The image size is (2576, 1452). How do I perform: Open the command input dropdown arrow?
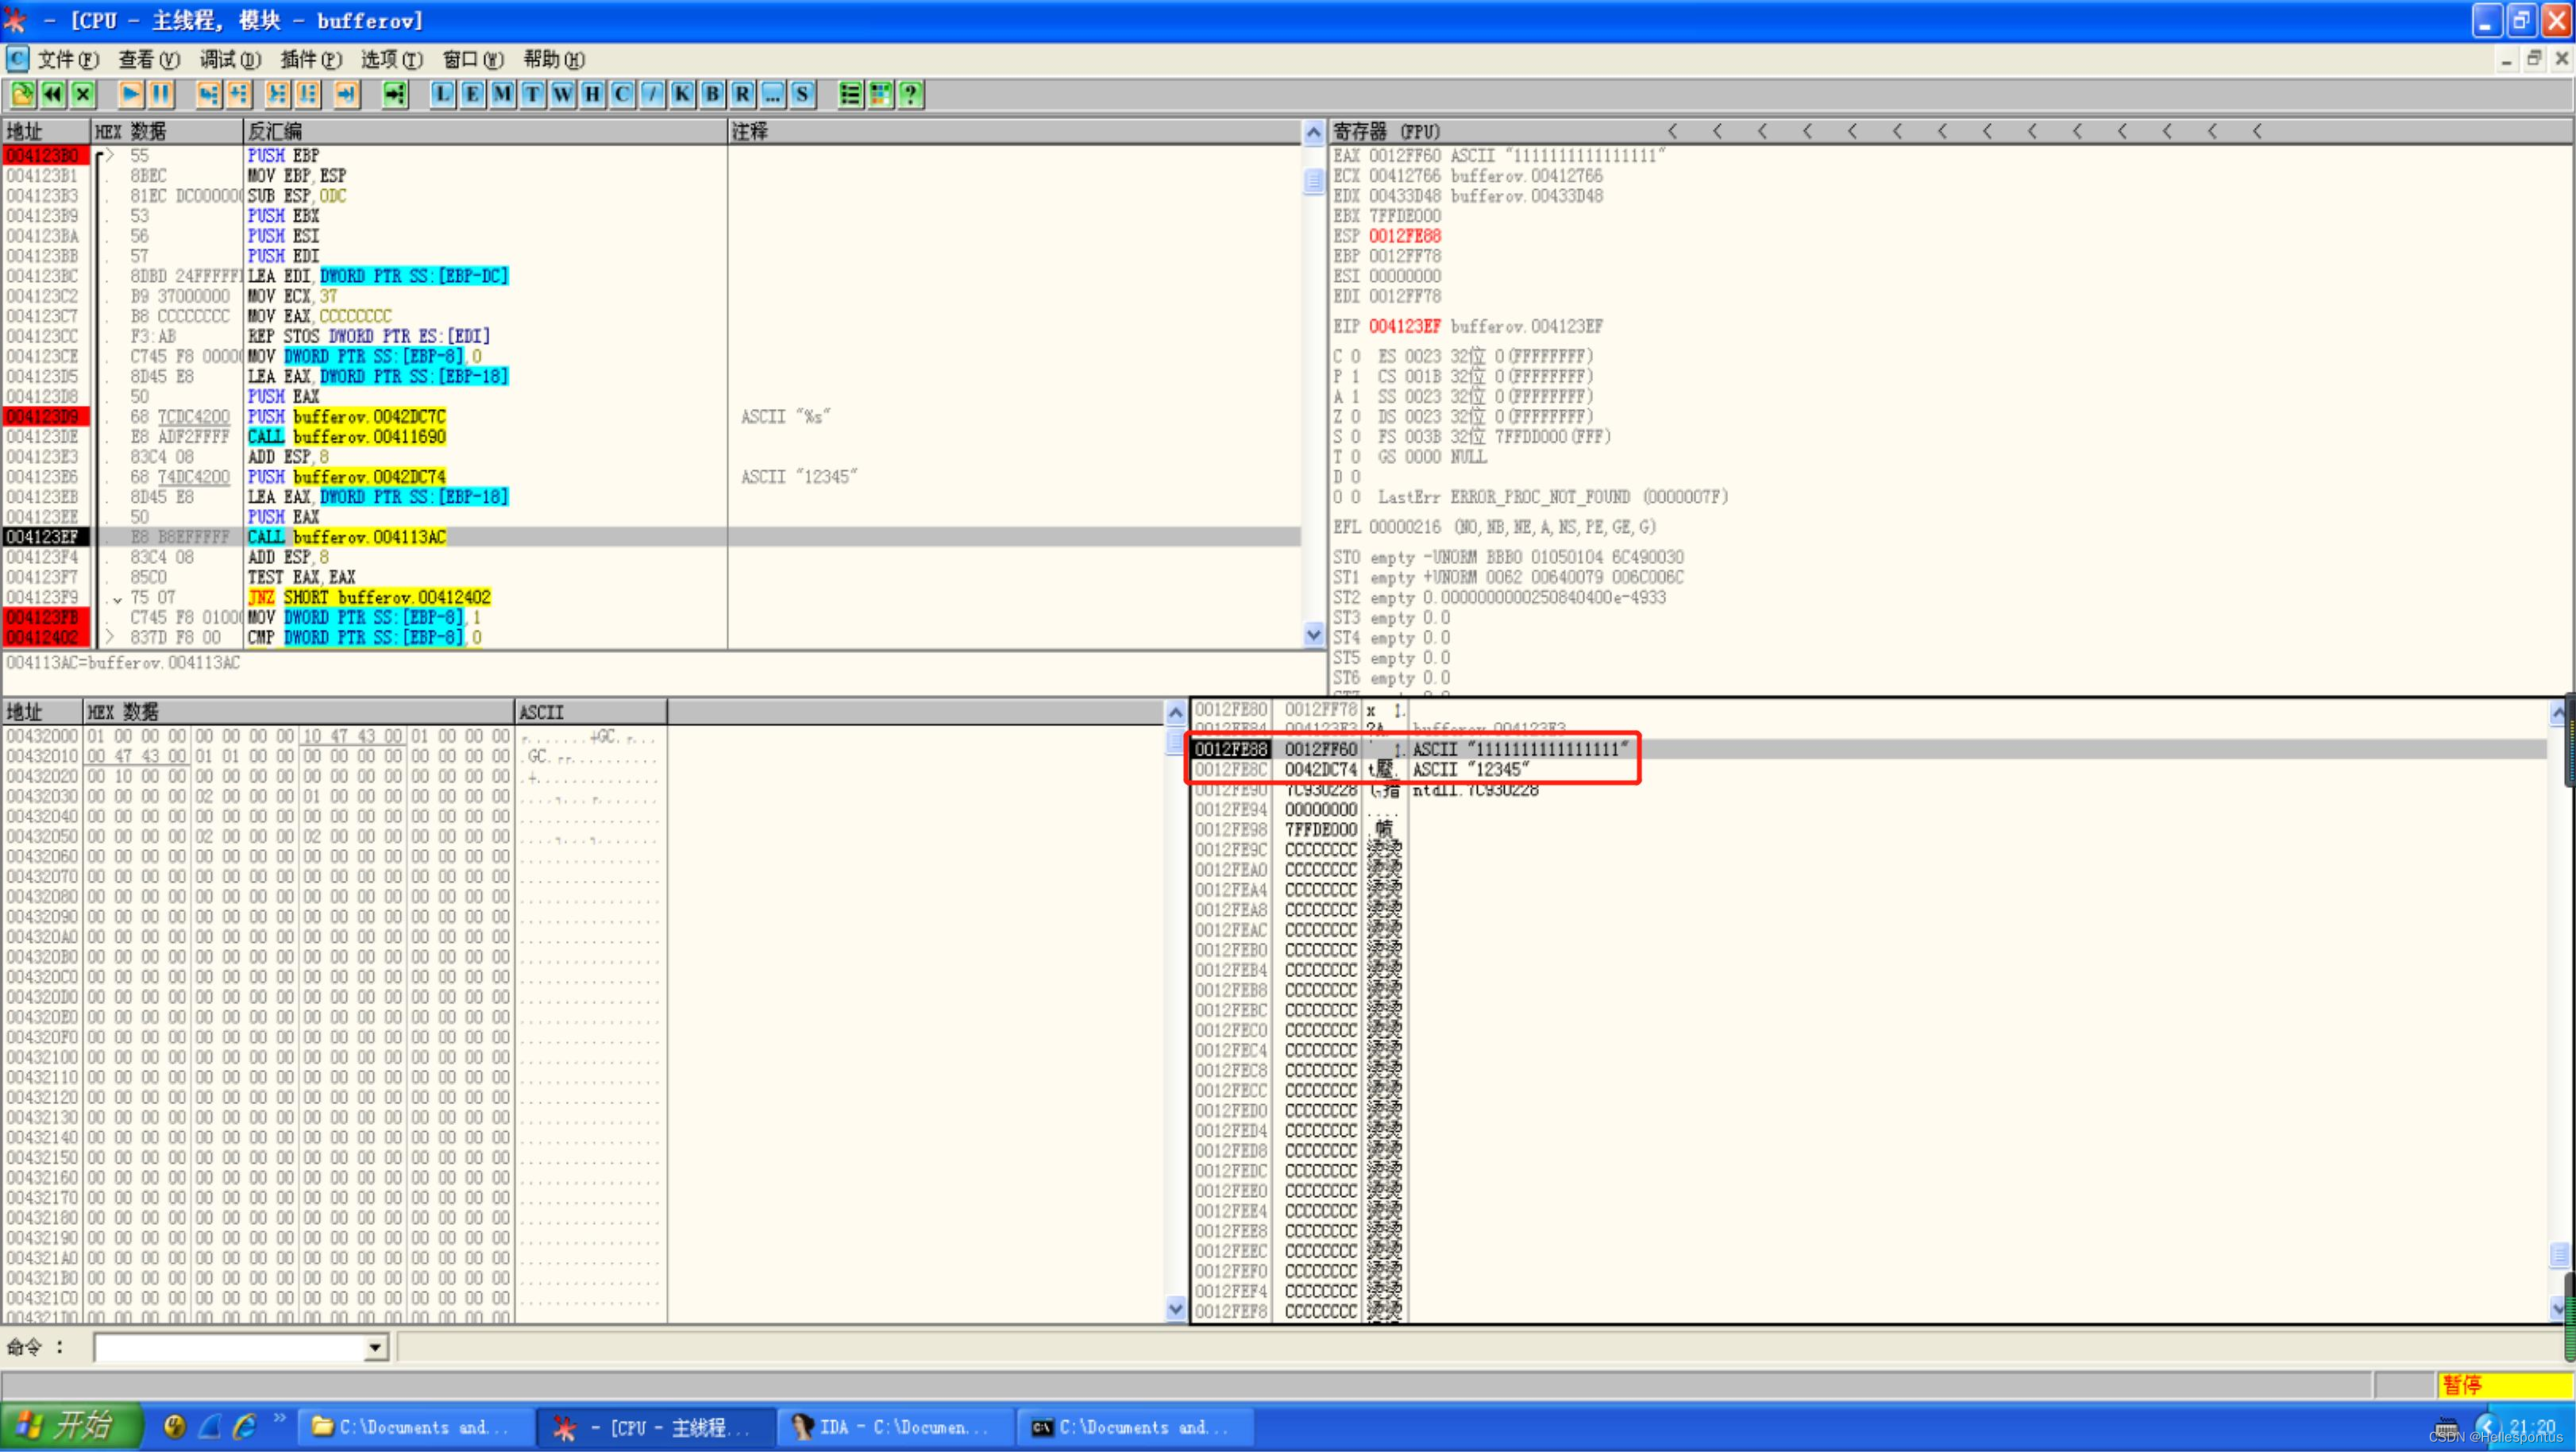(x=375, y=1347)
